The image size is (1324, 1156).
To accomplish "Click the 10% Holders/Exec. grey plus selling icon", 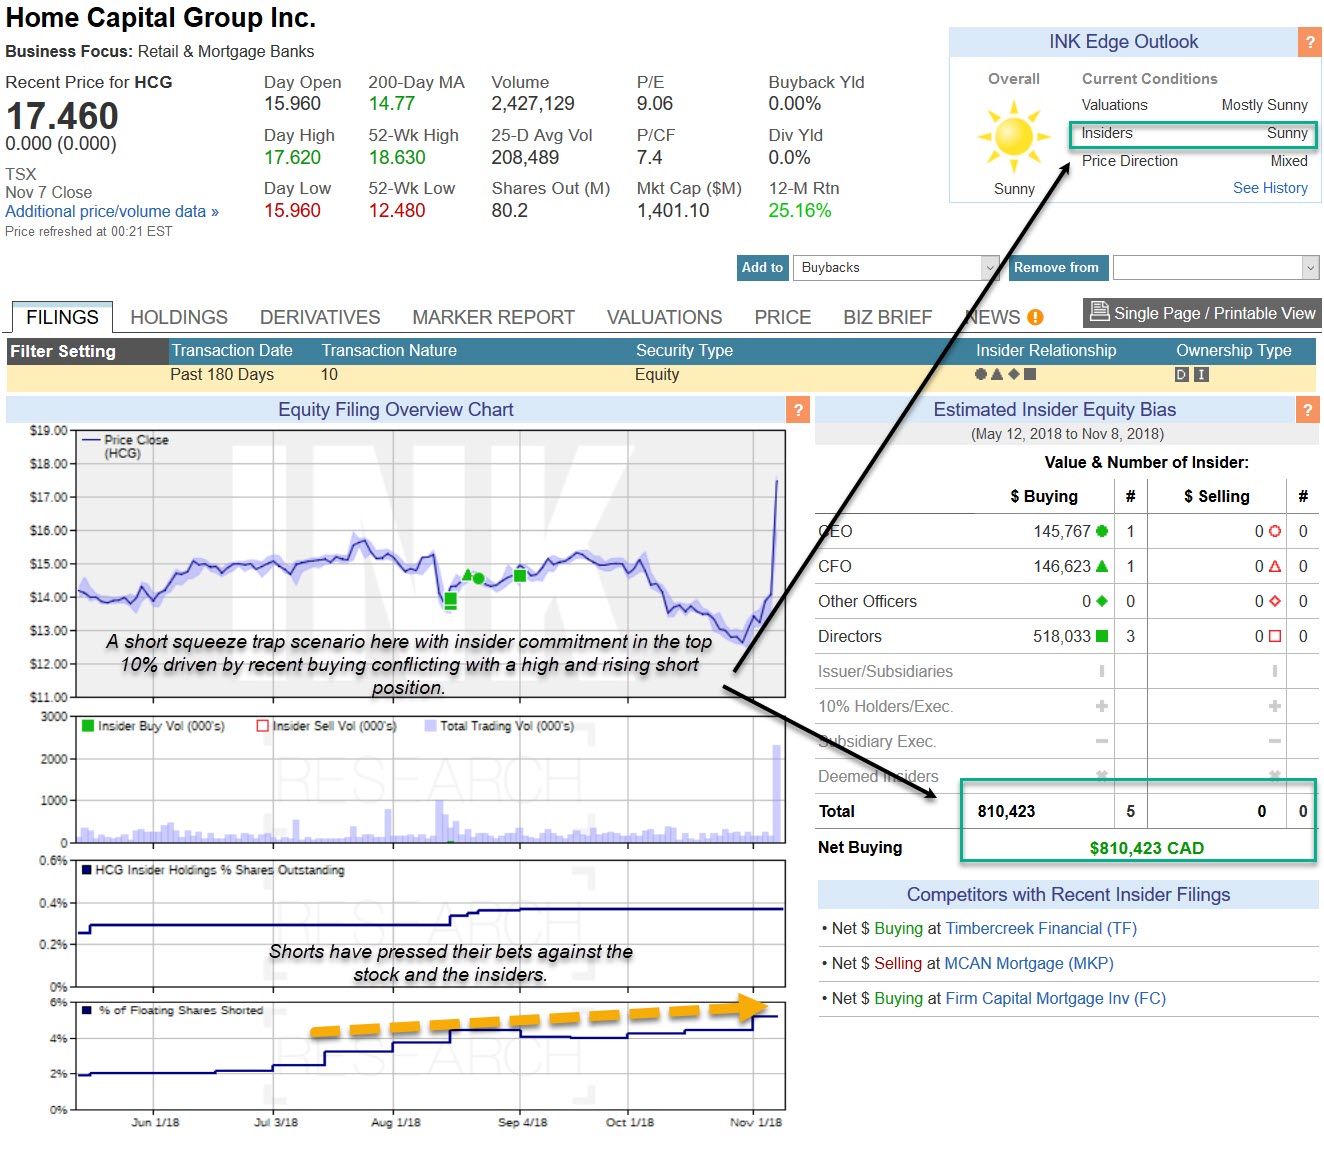I will click(1275, 706).
